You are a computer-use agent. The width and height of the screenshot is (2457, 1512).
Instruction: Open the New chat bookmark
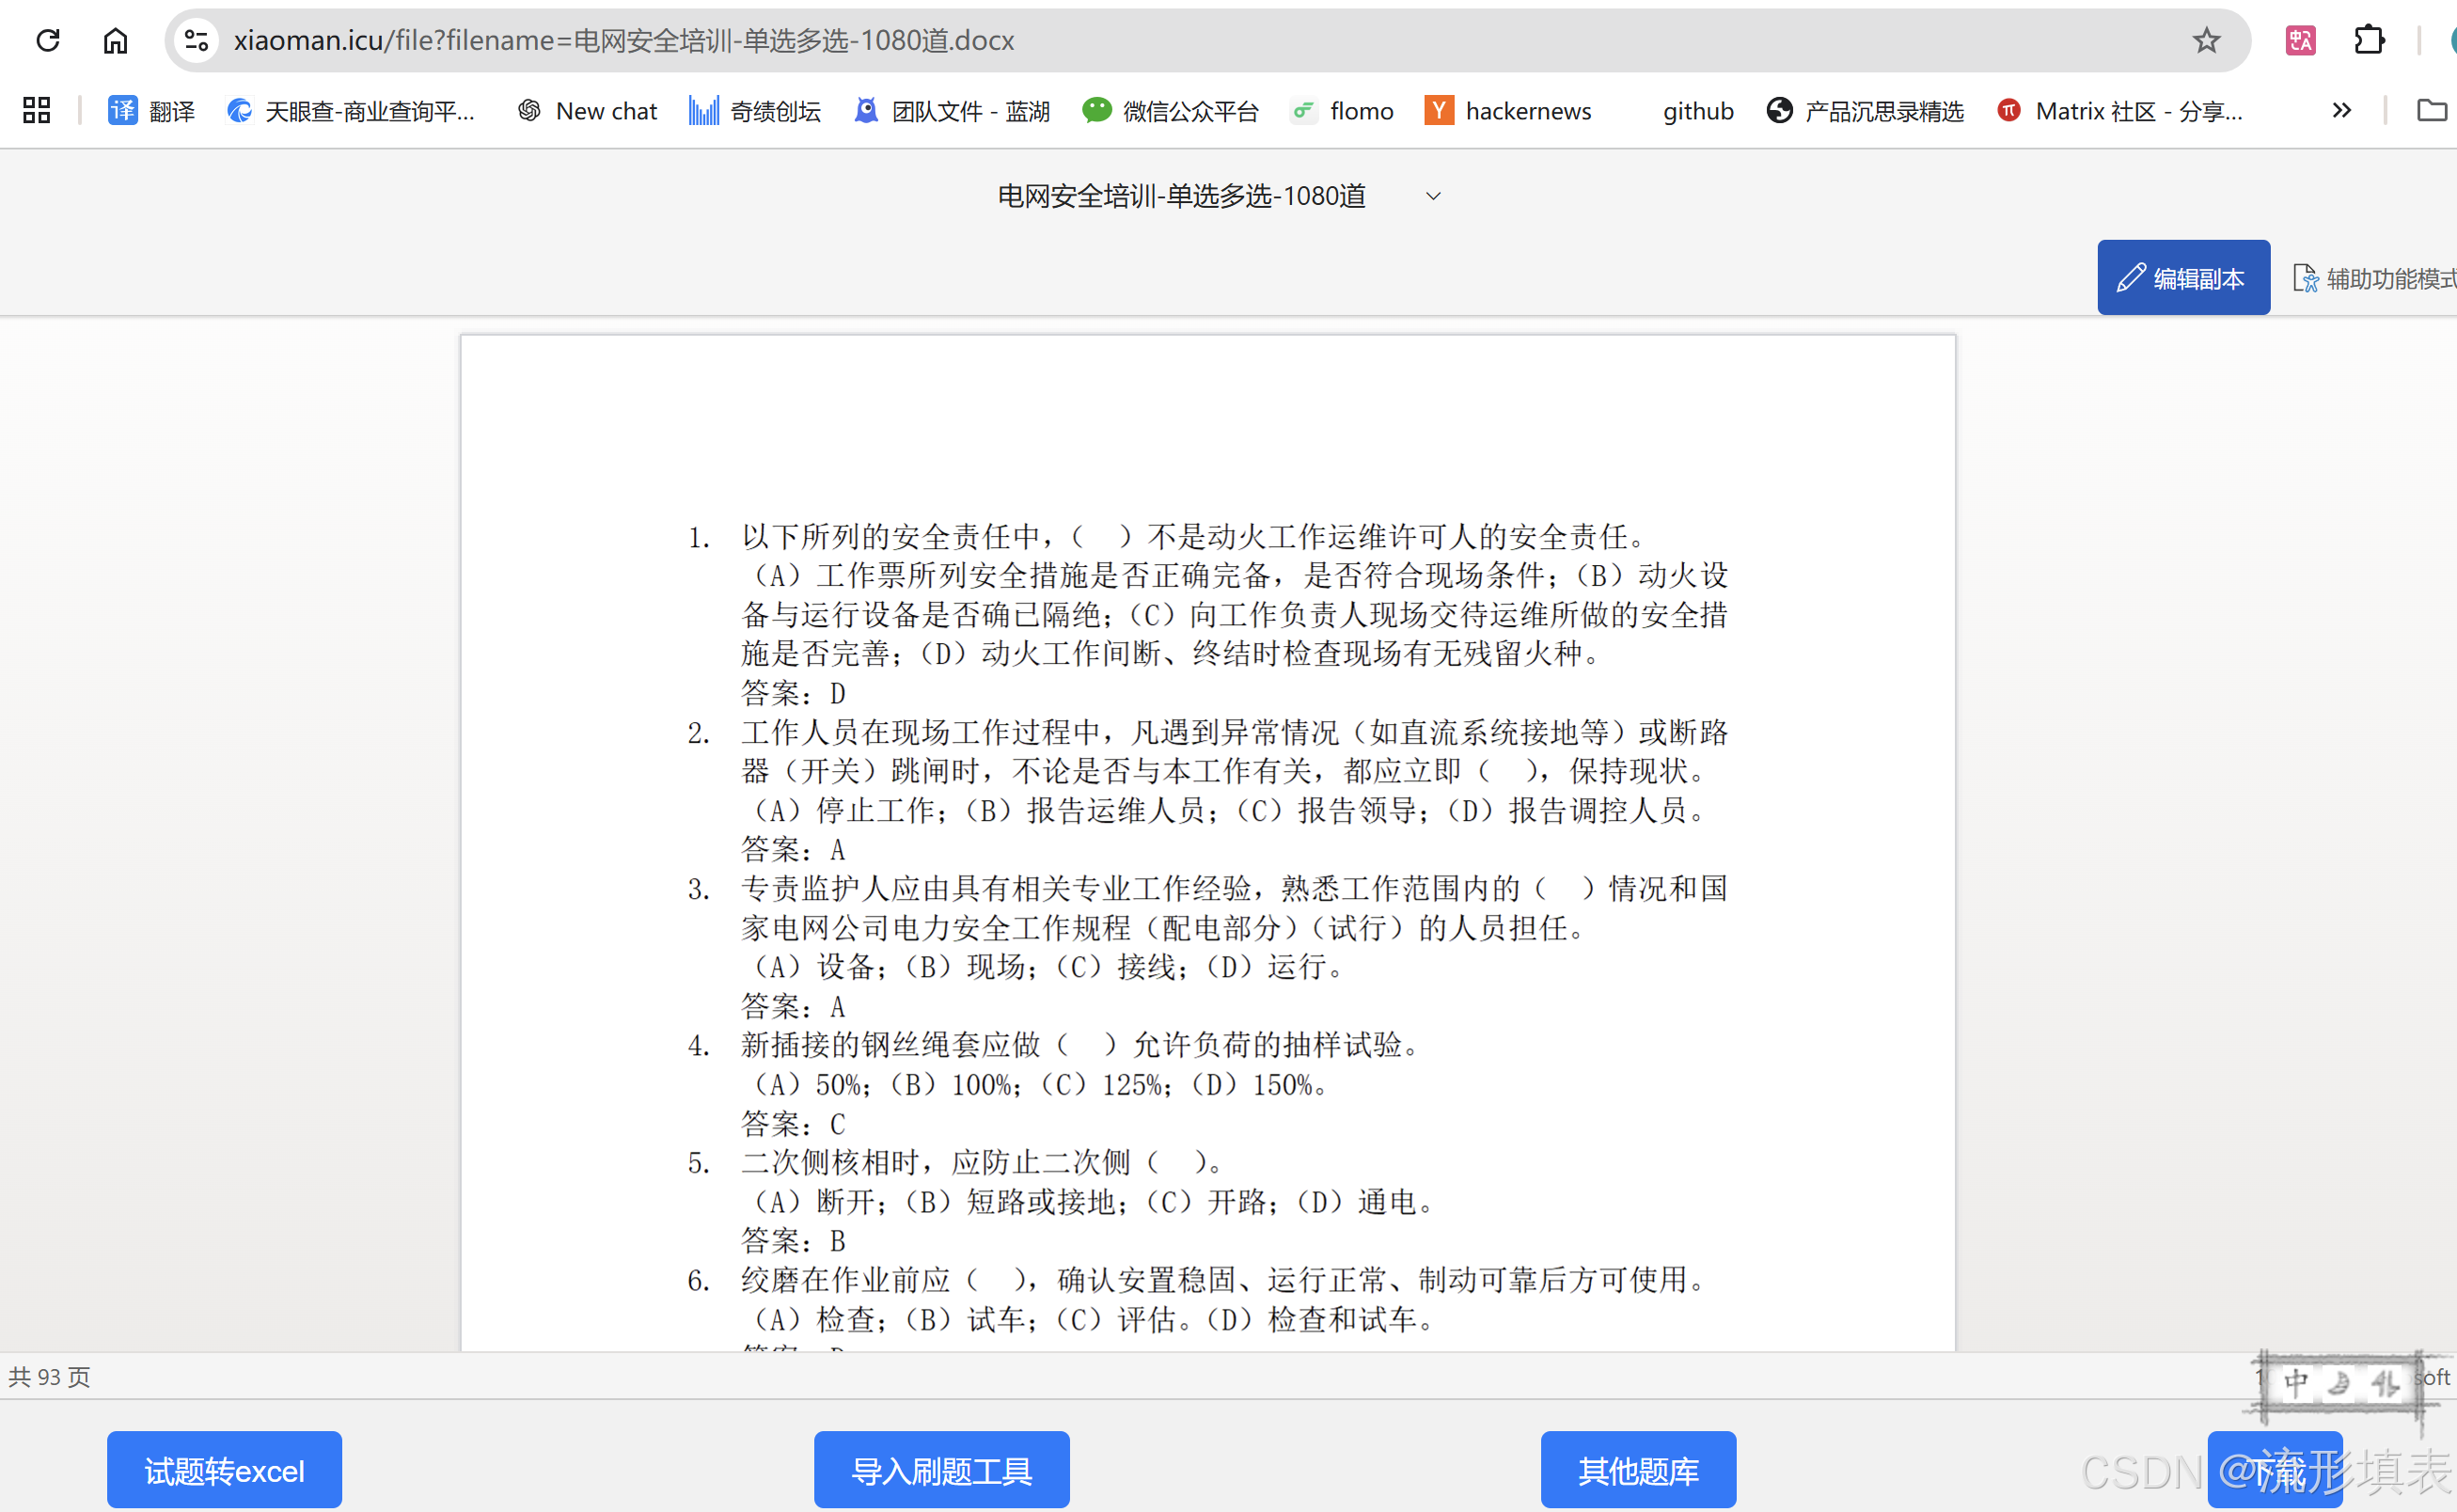[587, 110]
